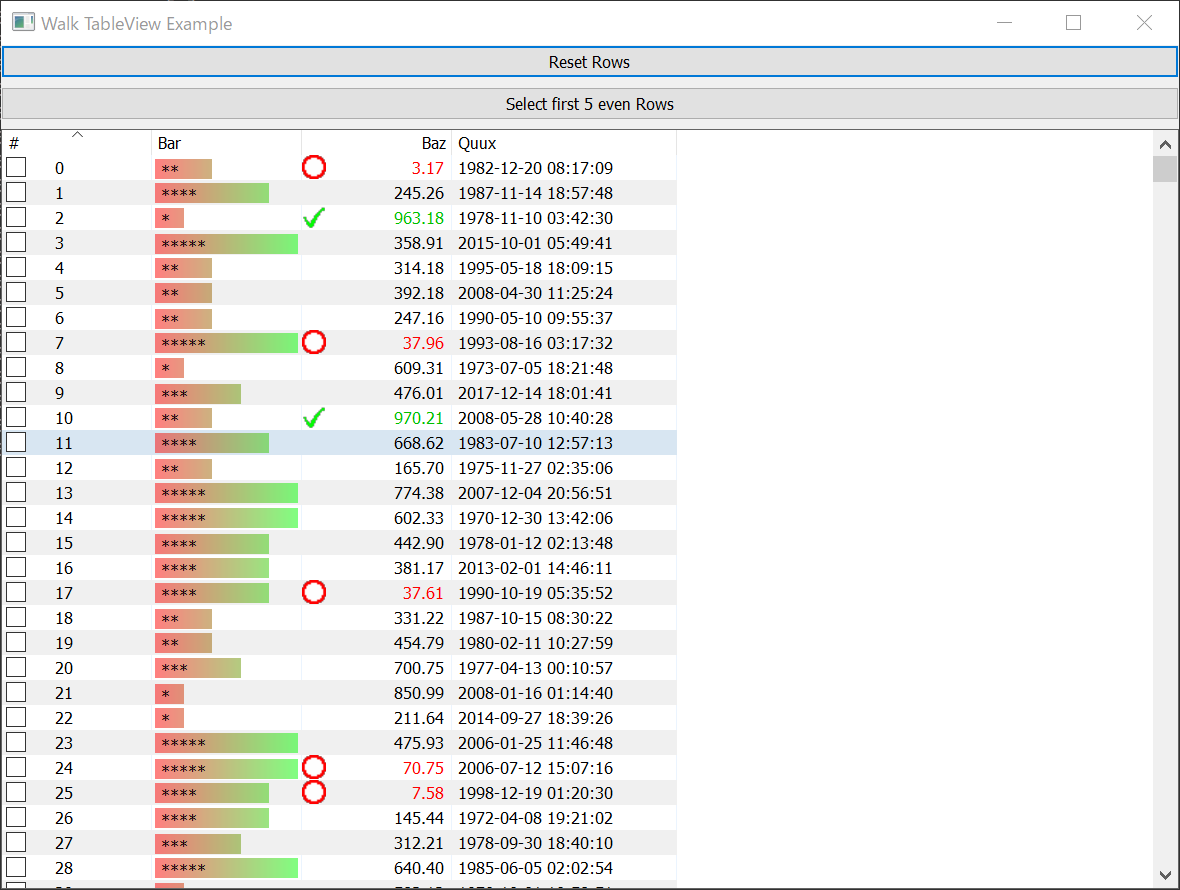Click the three-star bar in row 20
The width and height of the screenshot is (1180, 890).
coord(198,667)
